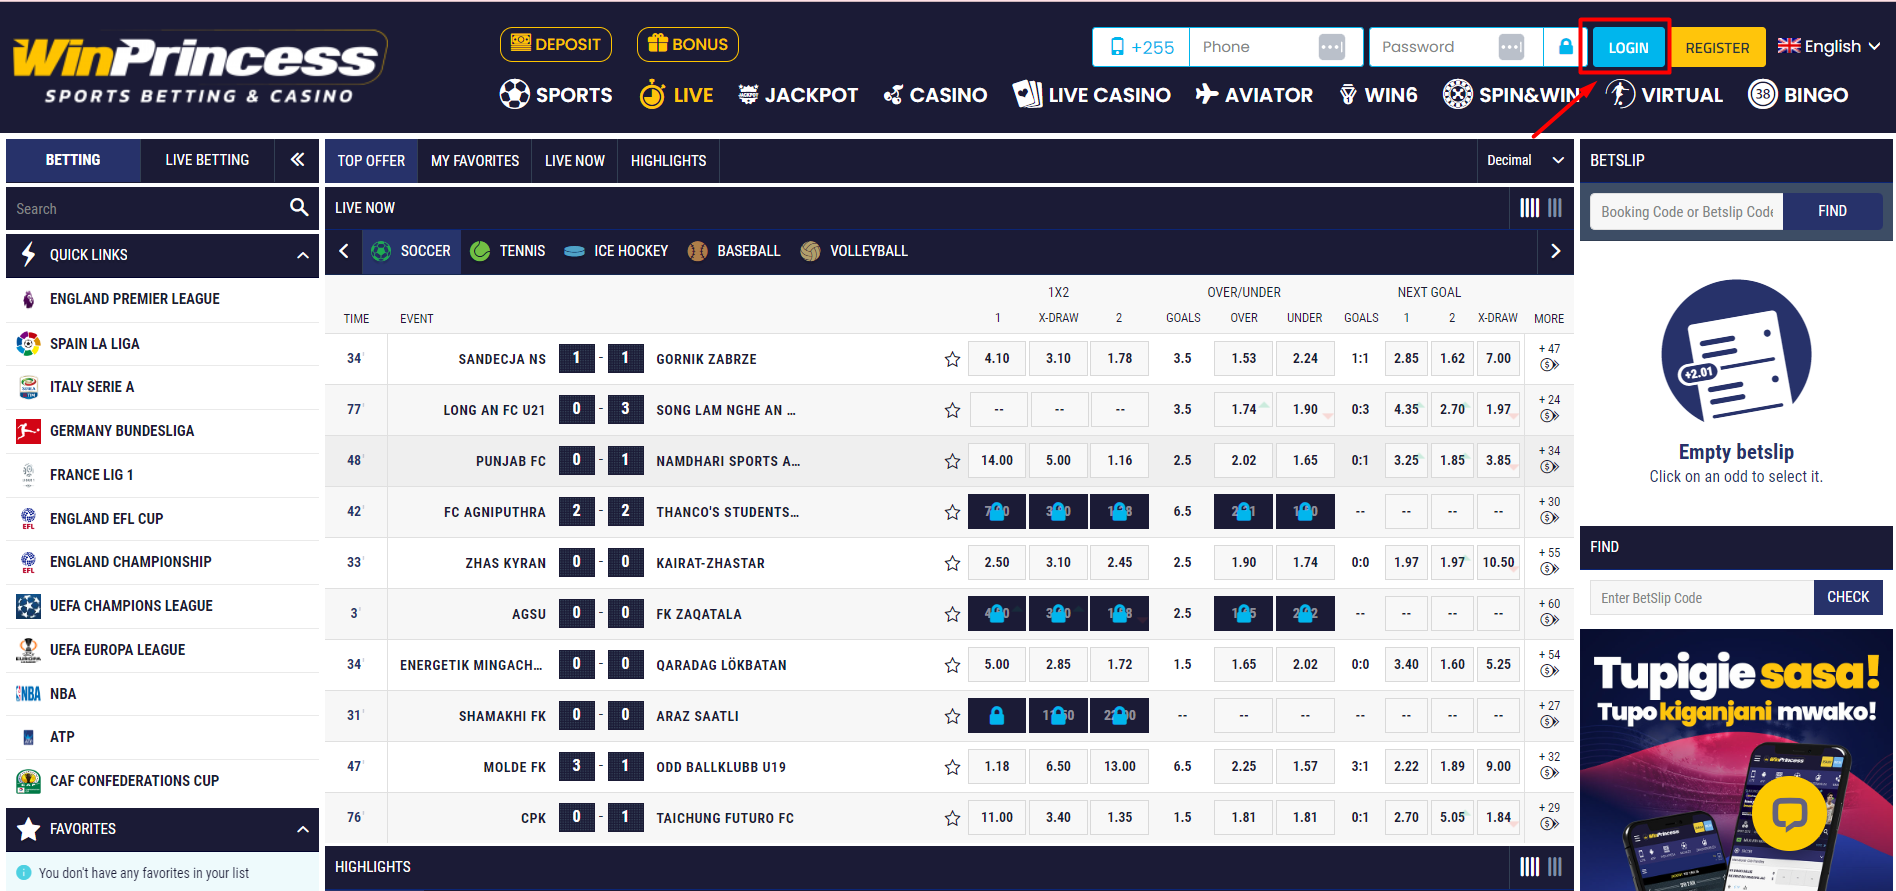
Task: Focus the Password input field
Action: tap(1456, 47)
